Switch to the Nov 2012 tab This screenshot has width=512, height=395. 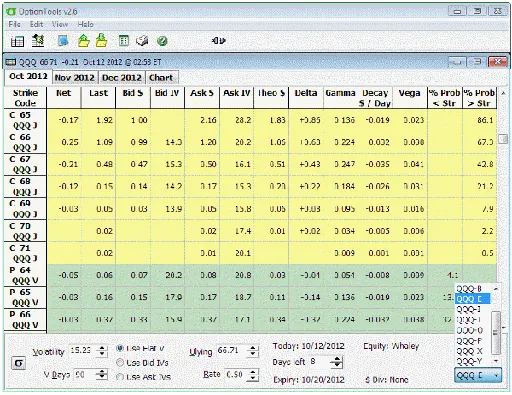click(75, 78)
